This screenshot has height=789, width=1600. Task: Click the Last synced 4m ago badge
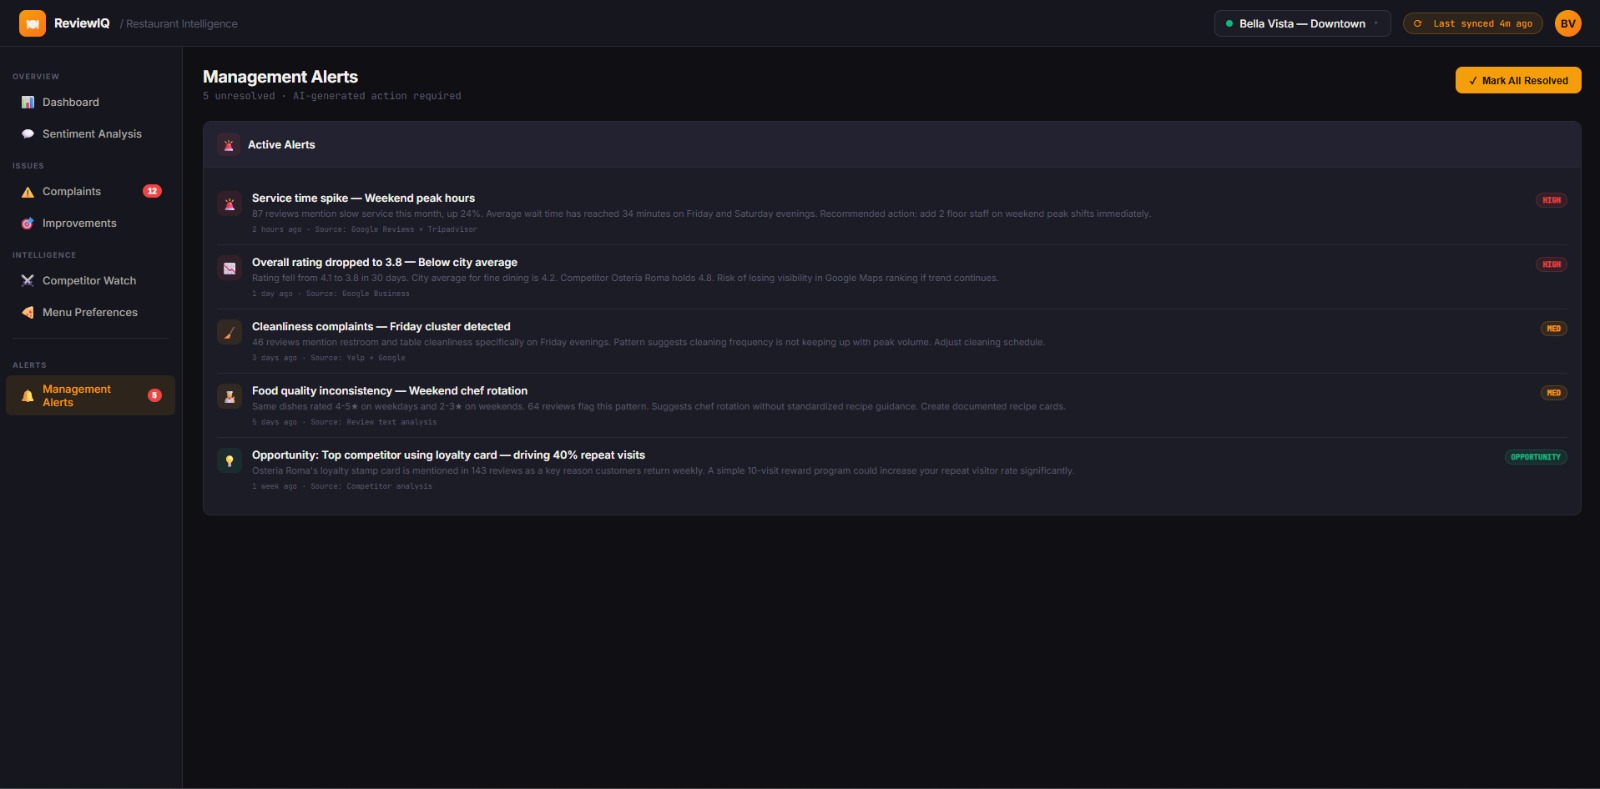pos(1473,23)
